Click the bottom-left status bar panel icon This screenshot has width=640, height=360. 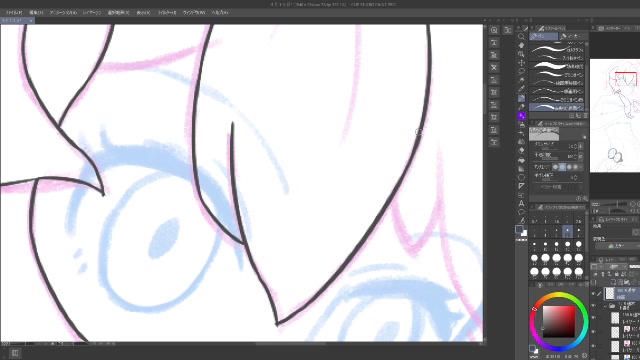15,353
